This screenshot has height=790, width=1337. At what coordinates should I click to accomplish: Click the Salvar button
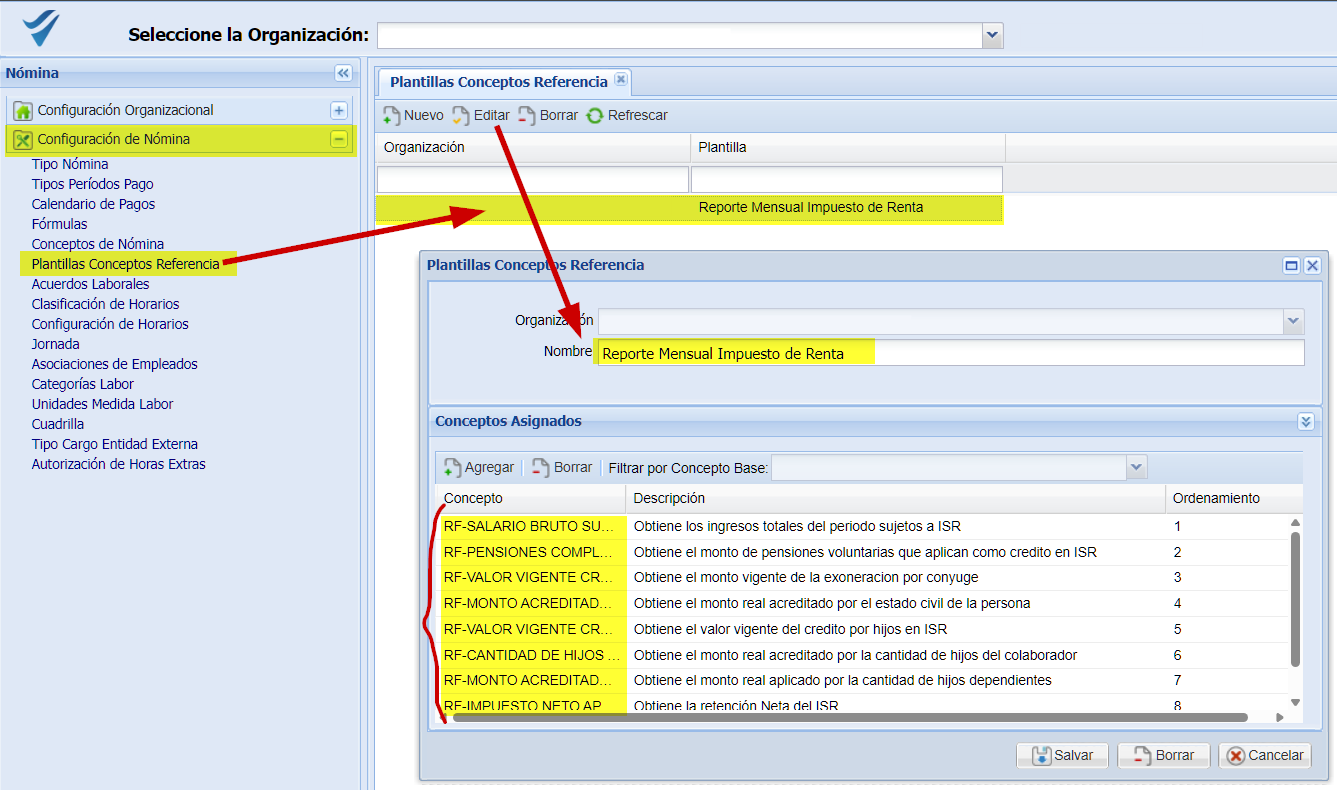coord(1062,755)
